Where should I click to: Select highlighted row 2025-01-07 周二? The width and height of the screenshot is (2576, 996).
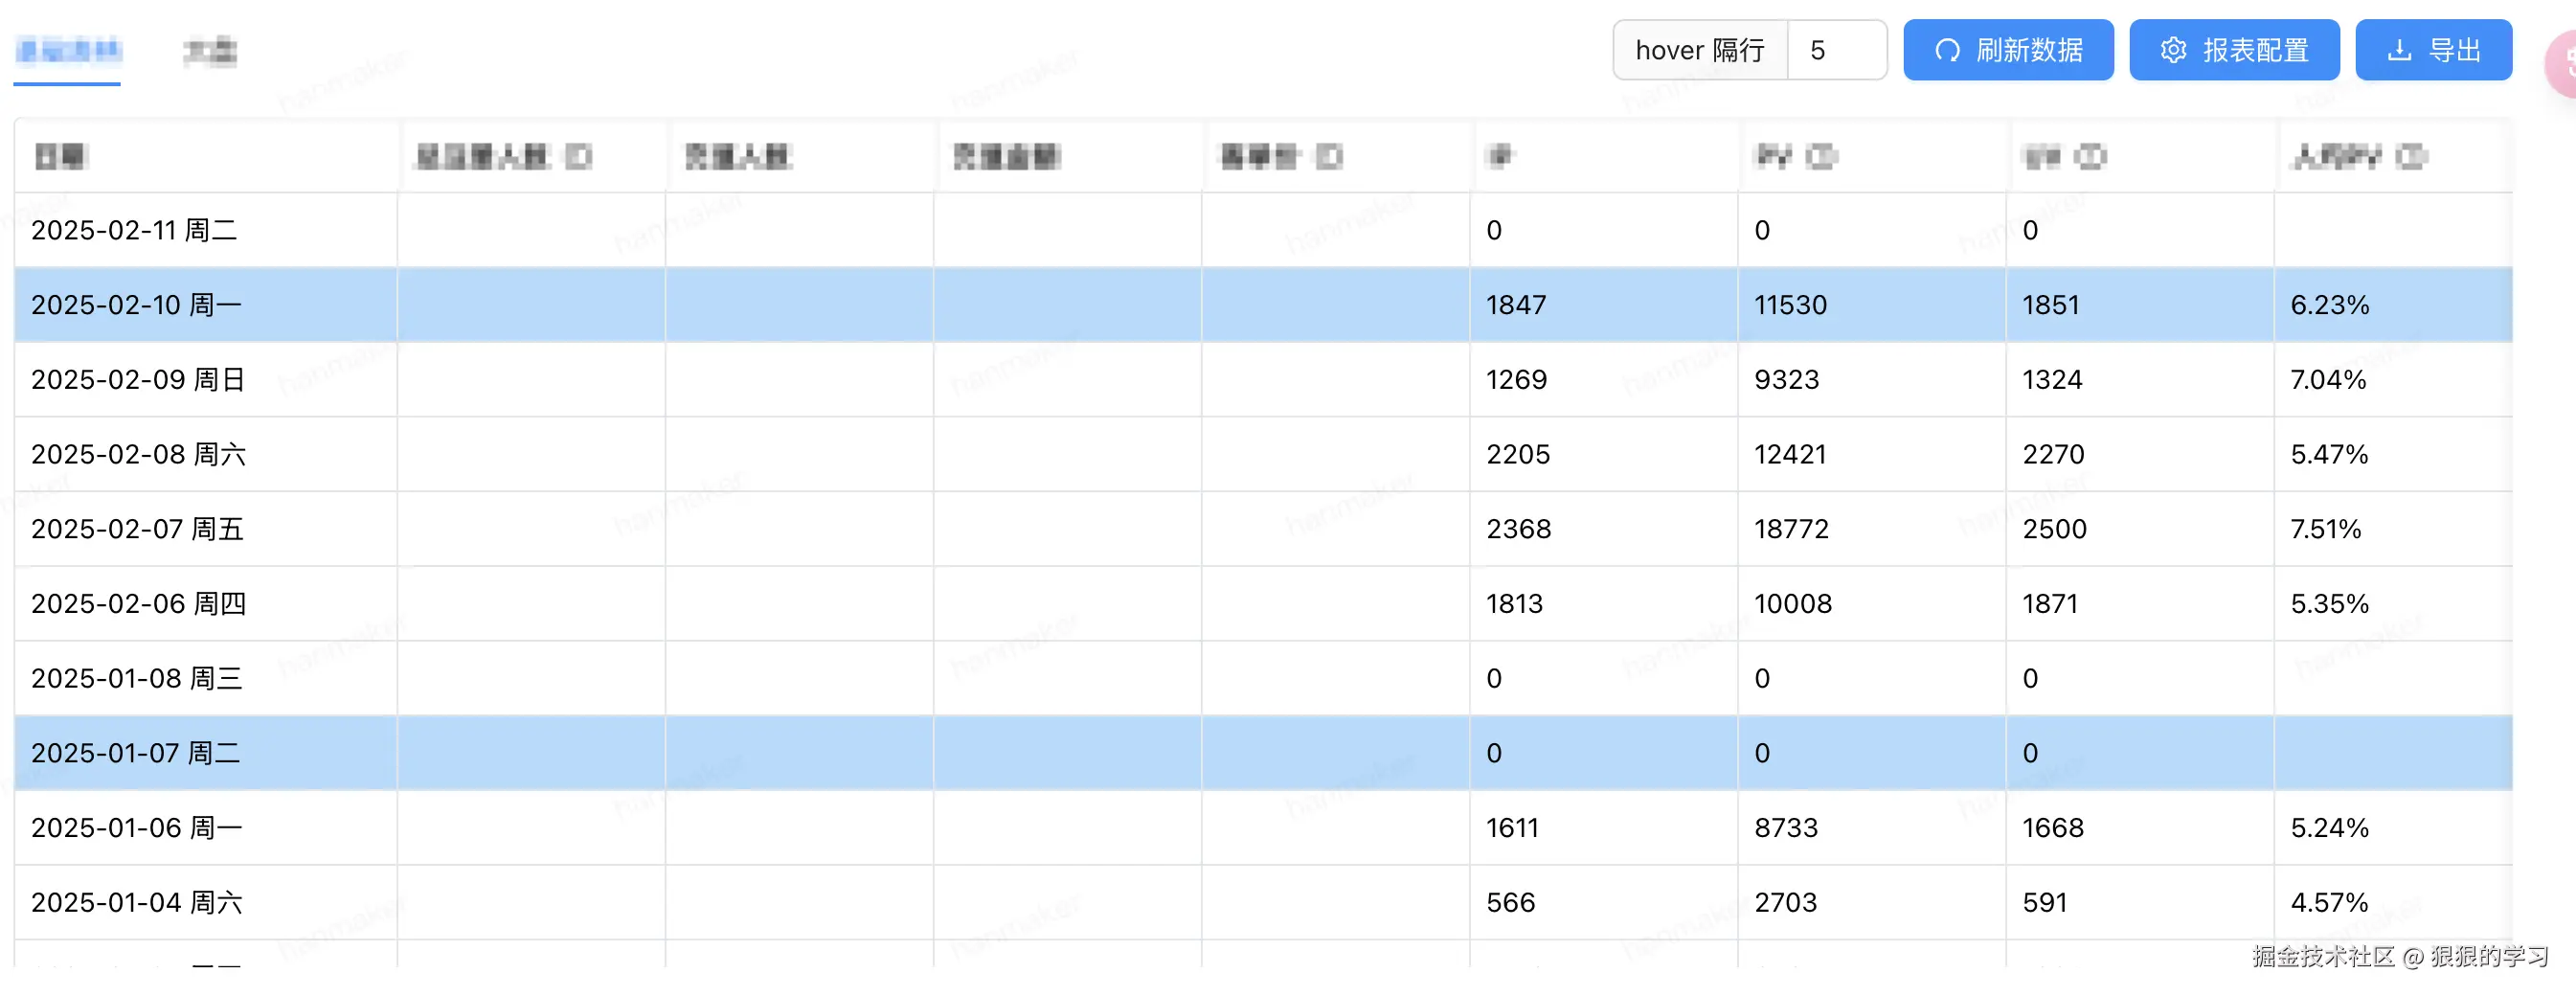coord(1263,753)
